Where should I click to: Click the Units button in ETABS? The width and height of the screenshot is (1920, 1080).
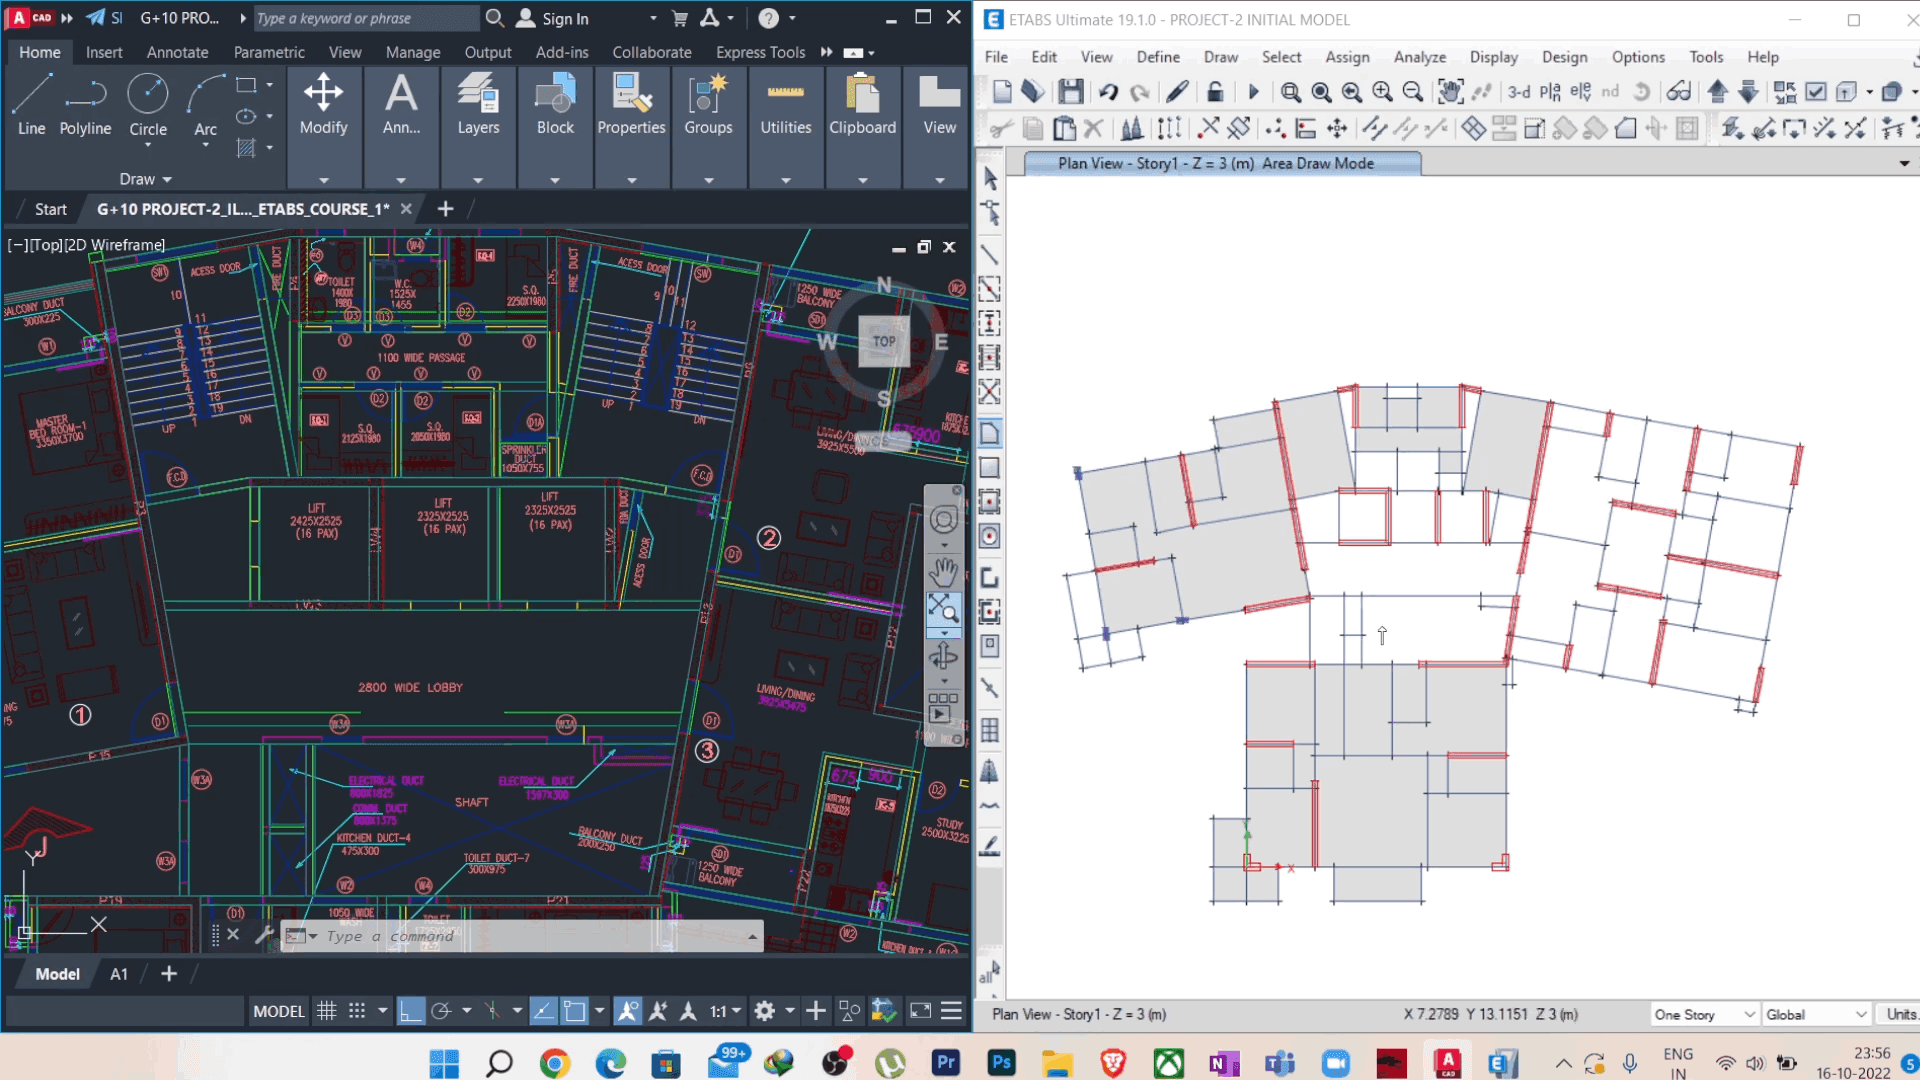pyautogui.click(x=1900, y=1014)
